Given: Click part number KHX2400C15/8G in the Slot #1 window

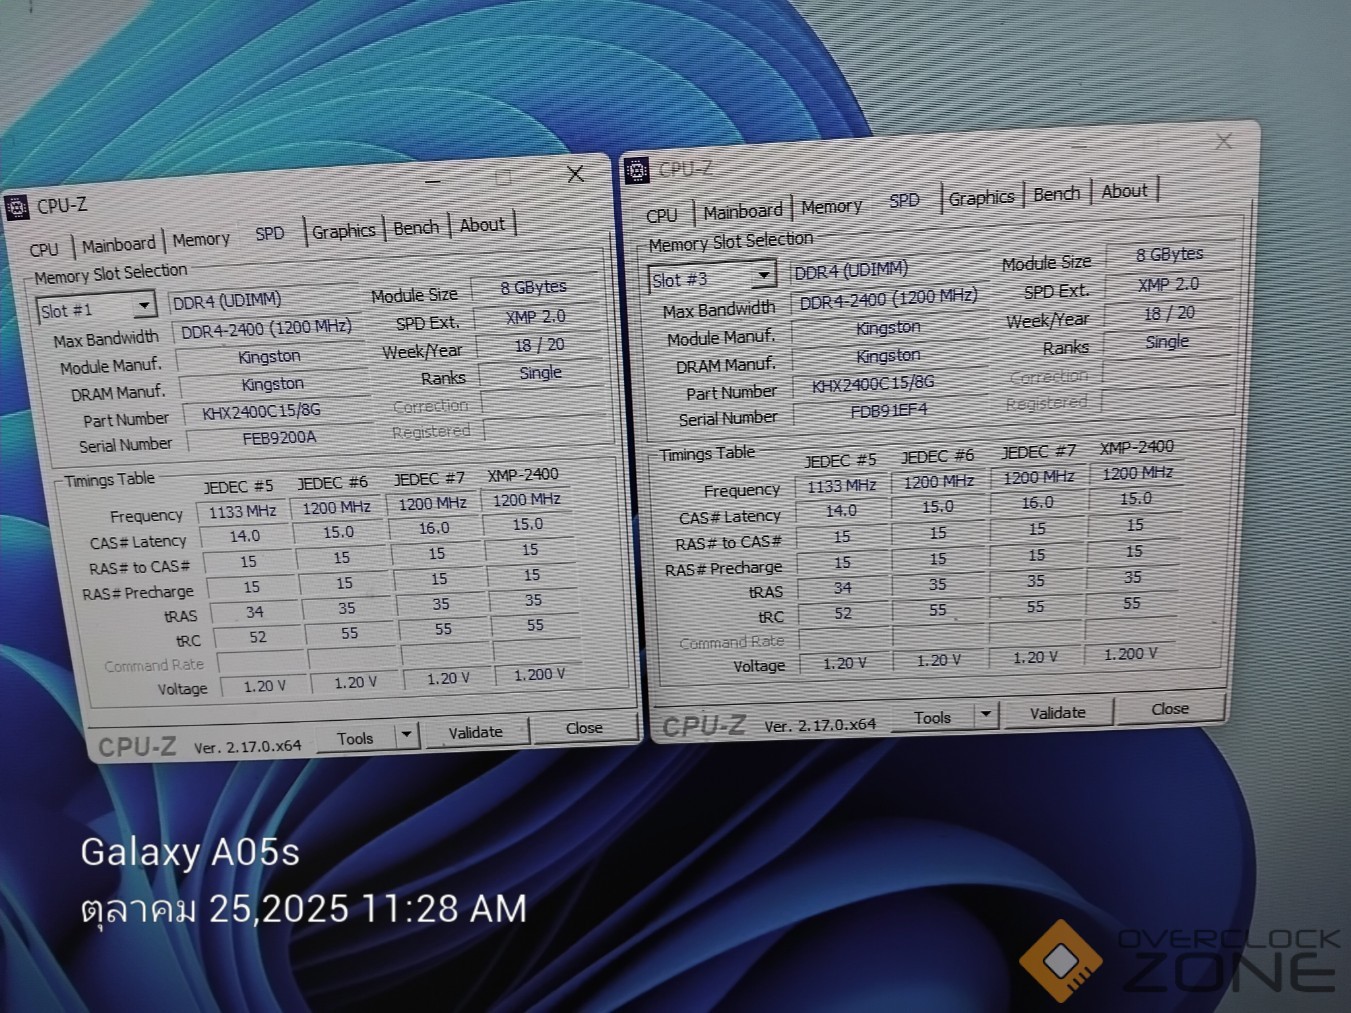Looking at the screenshot, I should 262,412.
